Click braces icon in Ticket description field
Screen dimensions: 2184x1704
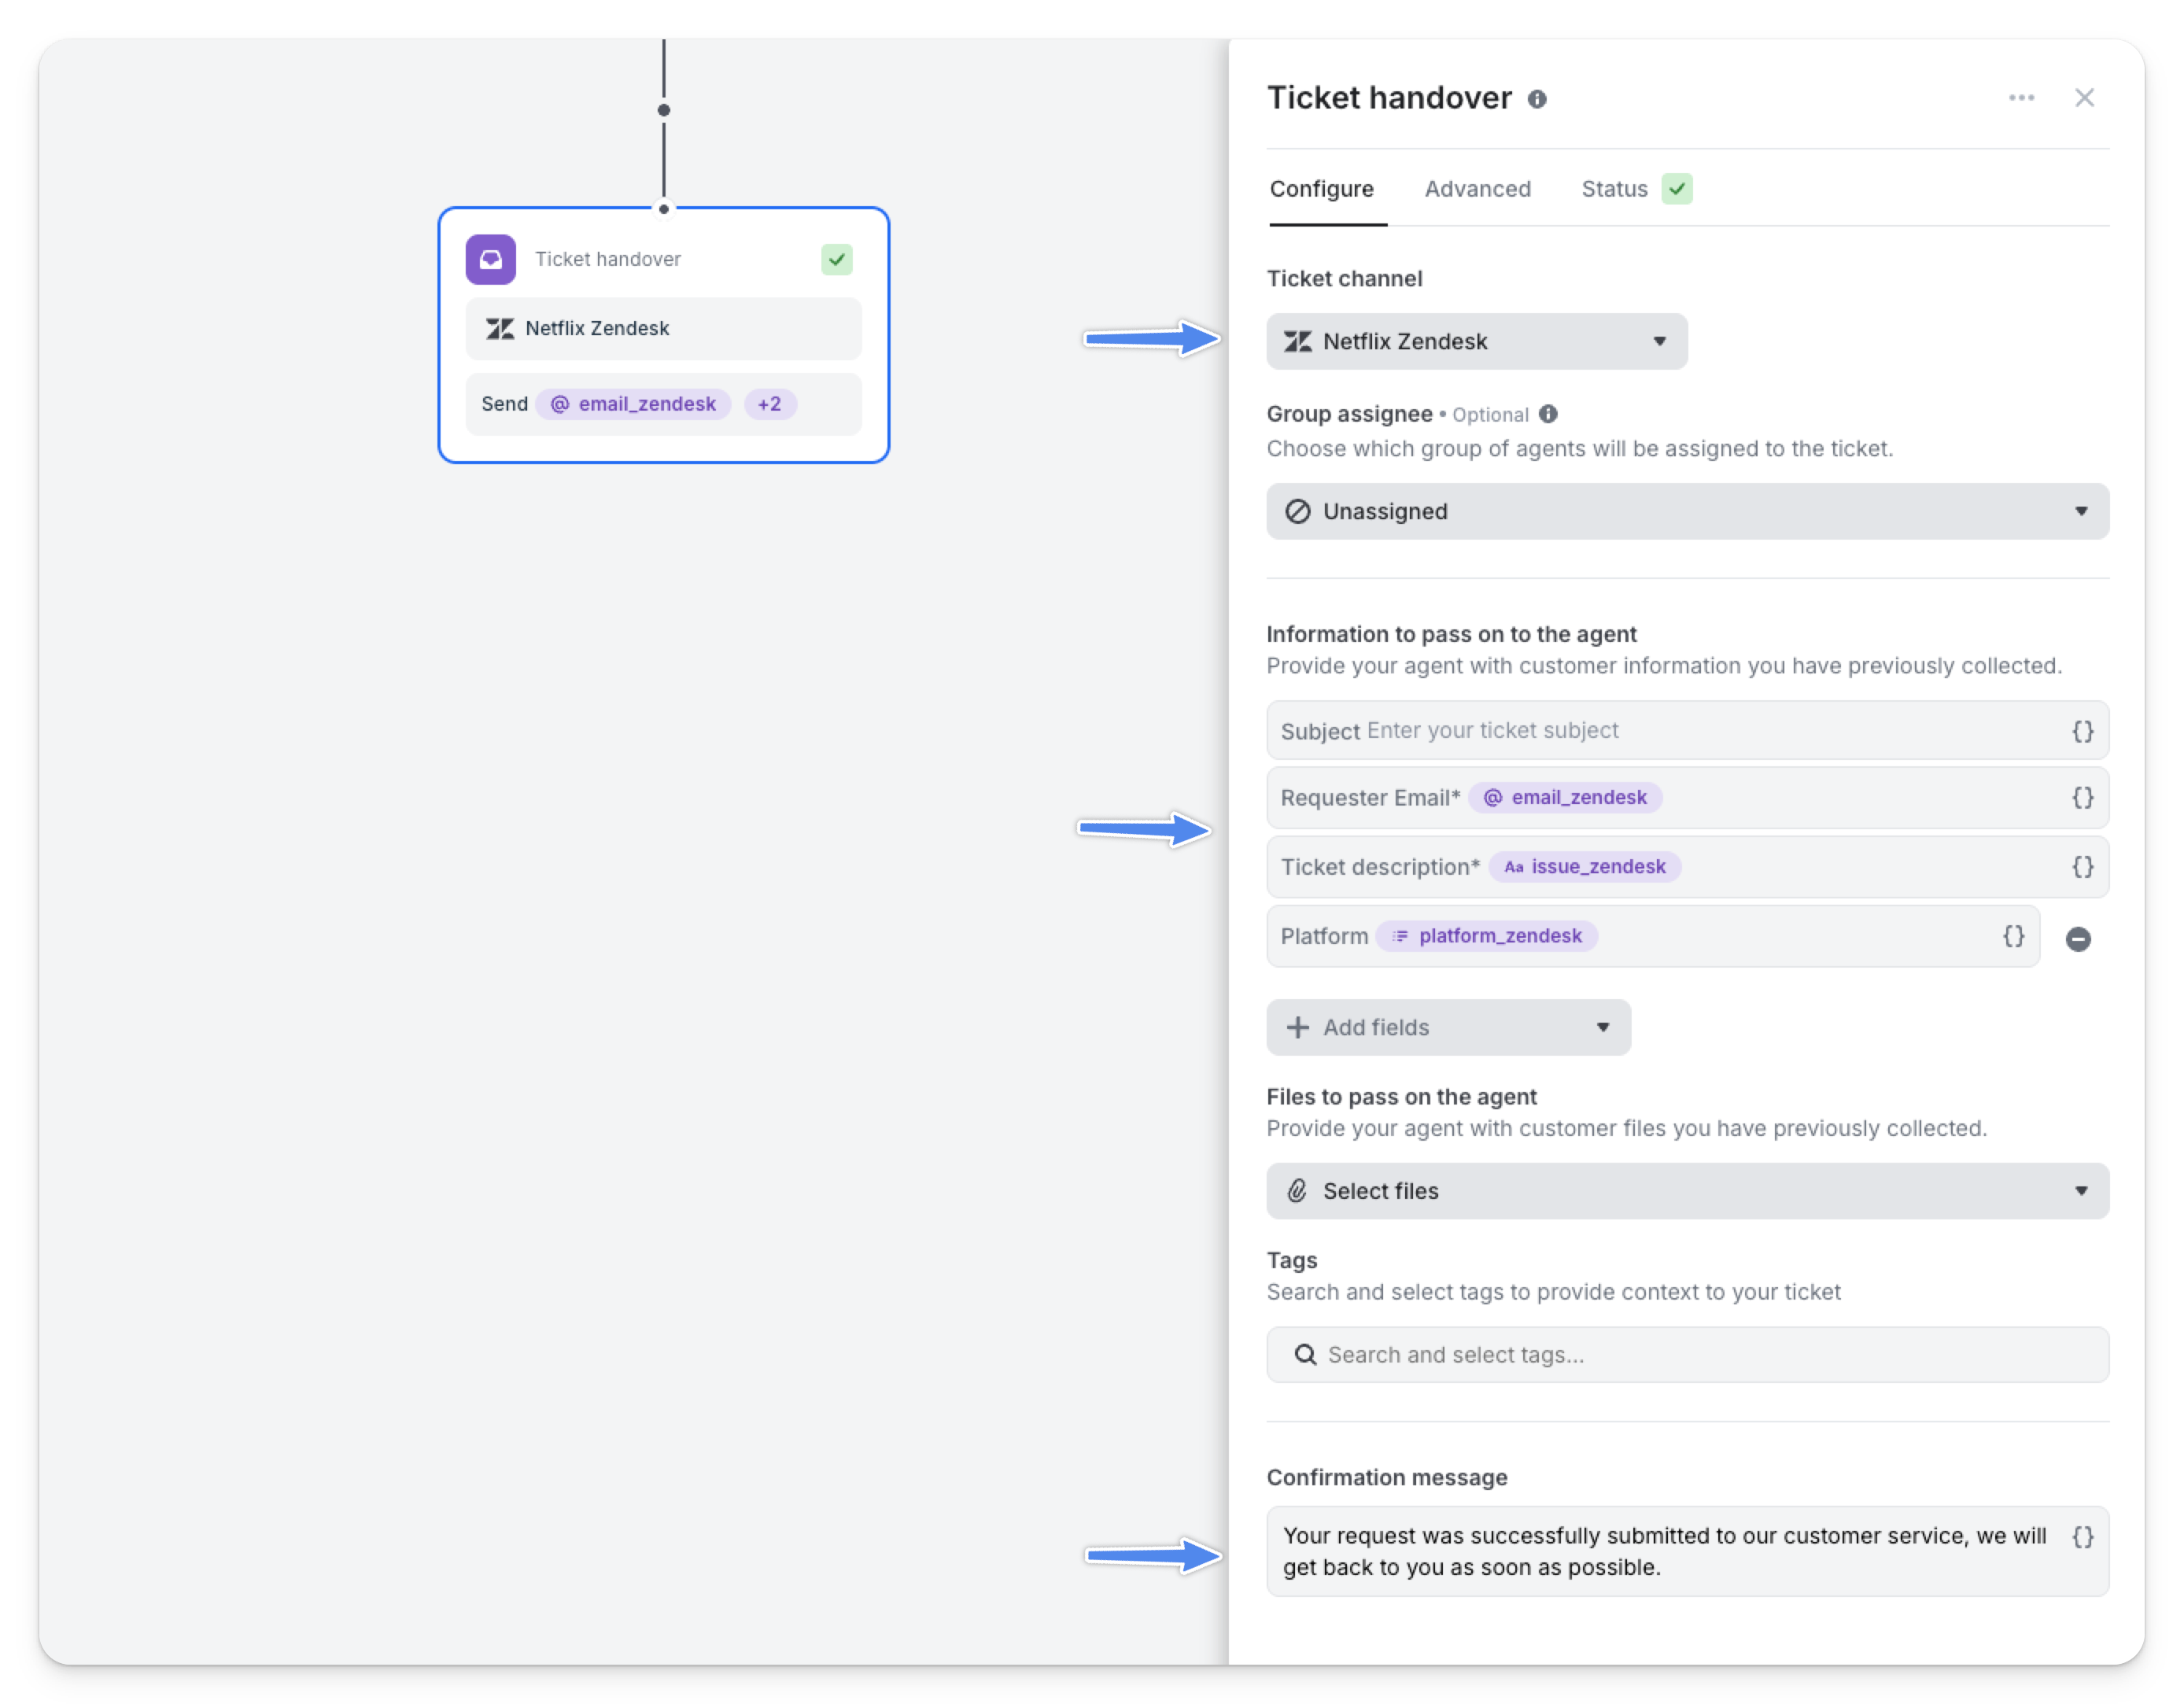click(x=2082, y=867)
